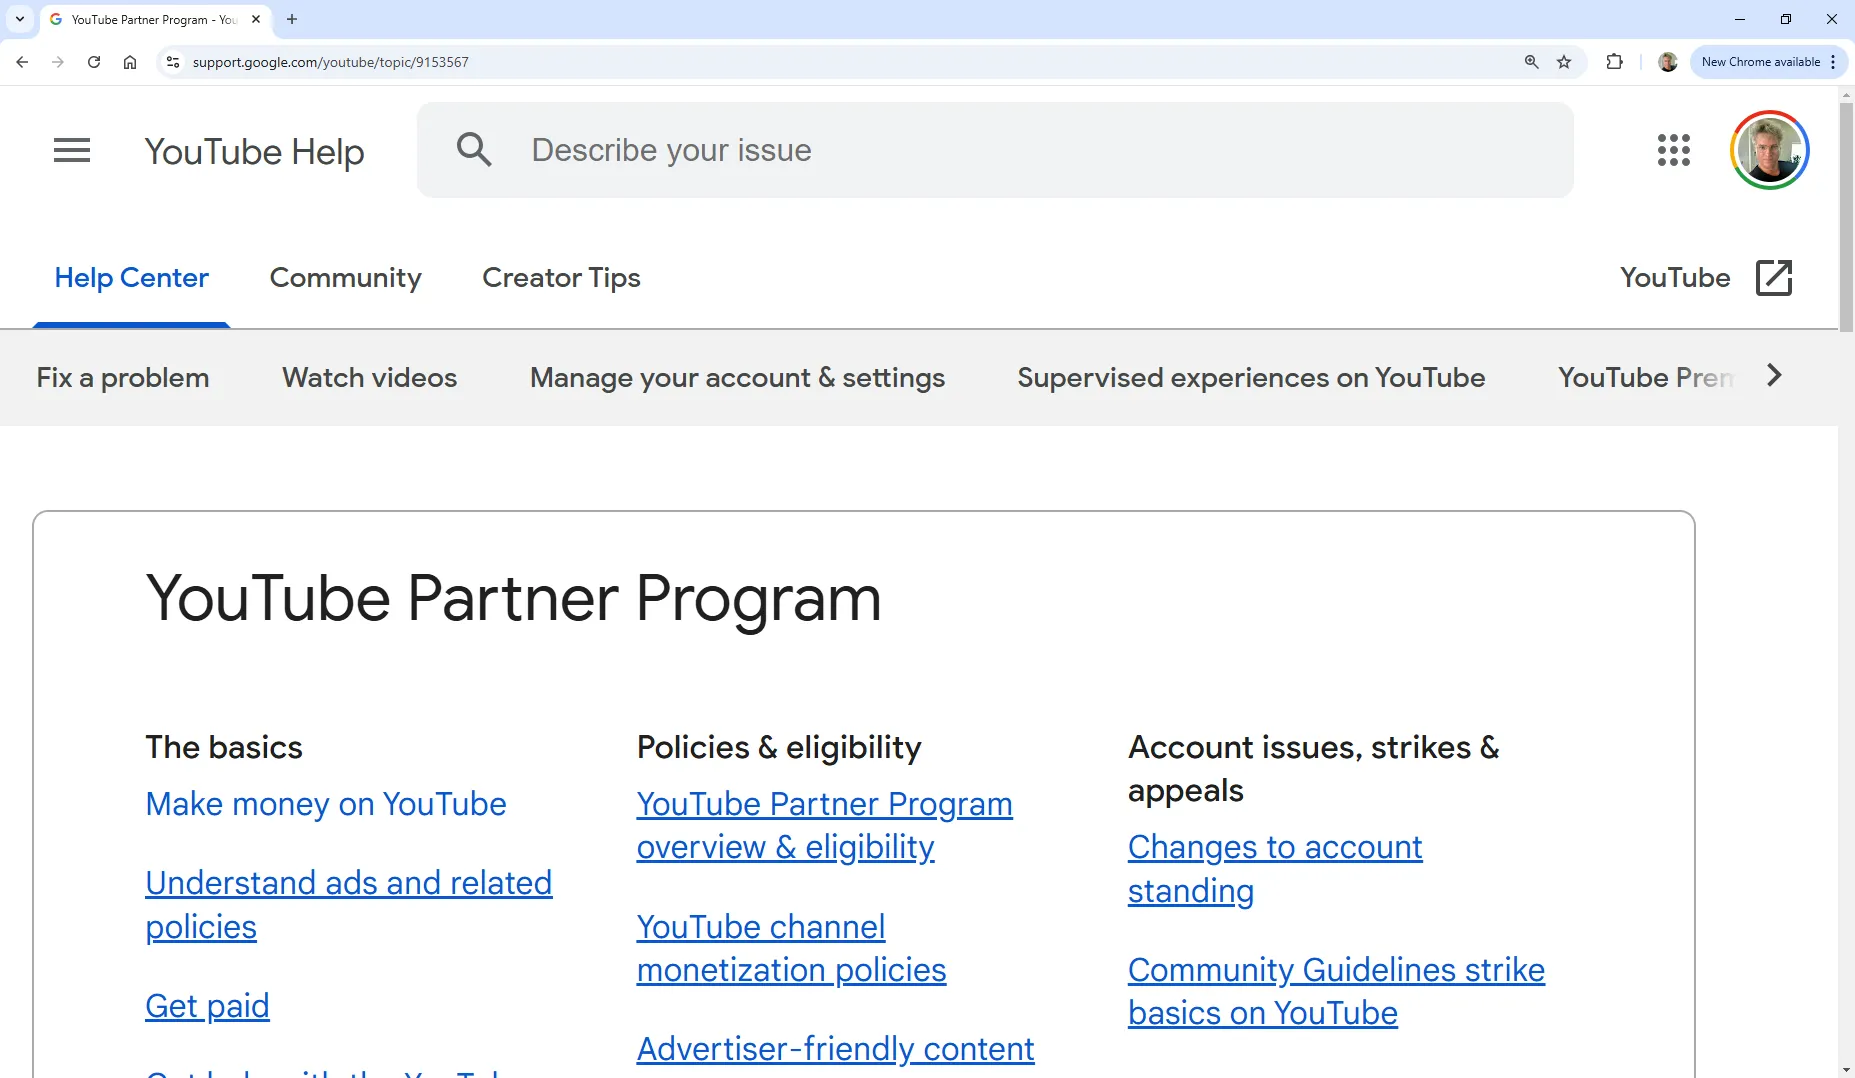Click "Account issues, strikes & appeals" heading
Image resolution: width=1855 pixels, height=1078 pixels.
(x=1313, y=769)
